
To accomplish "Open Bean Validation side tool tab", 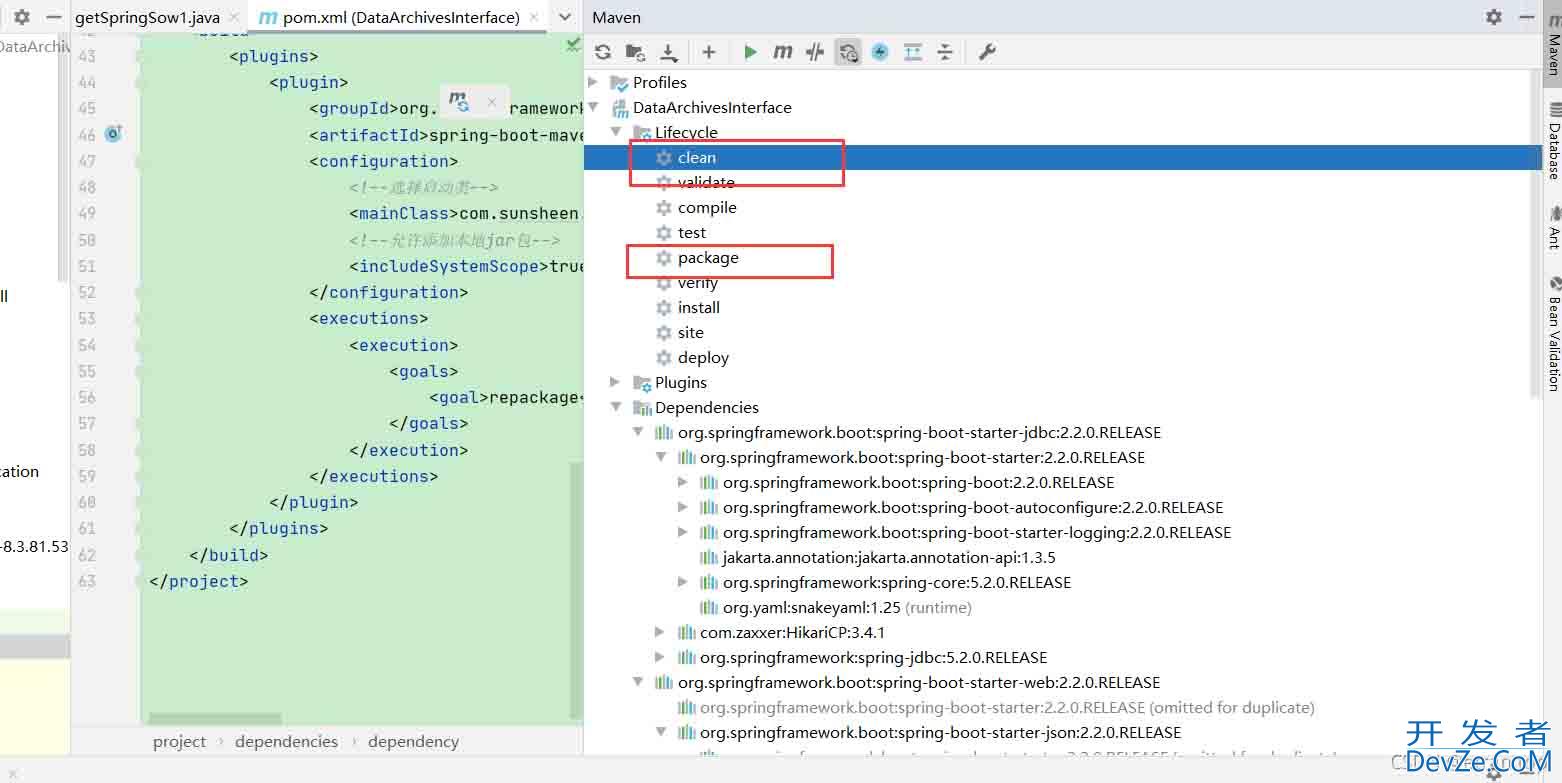I will pos(1553,333).
